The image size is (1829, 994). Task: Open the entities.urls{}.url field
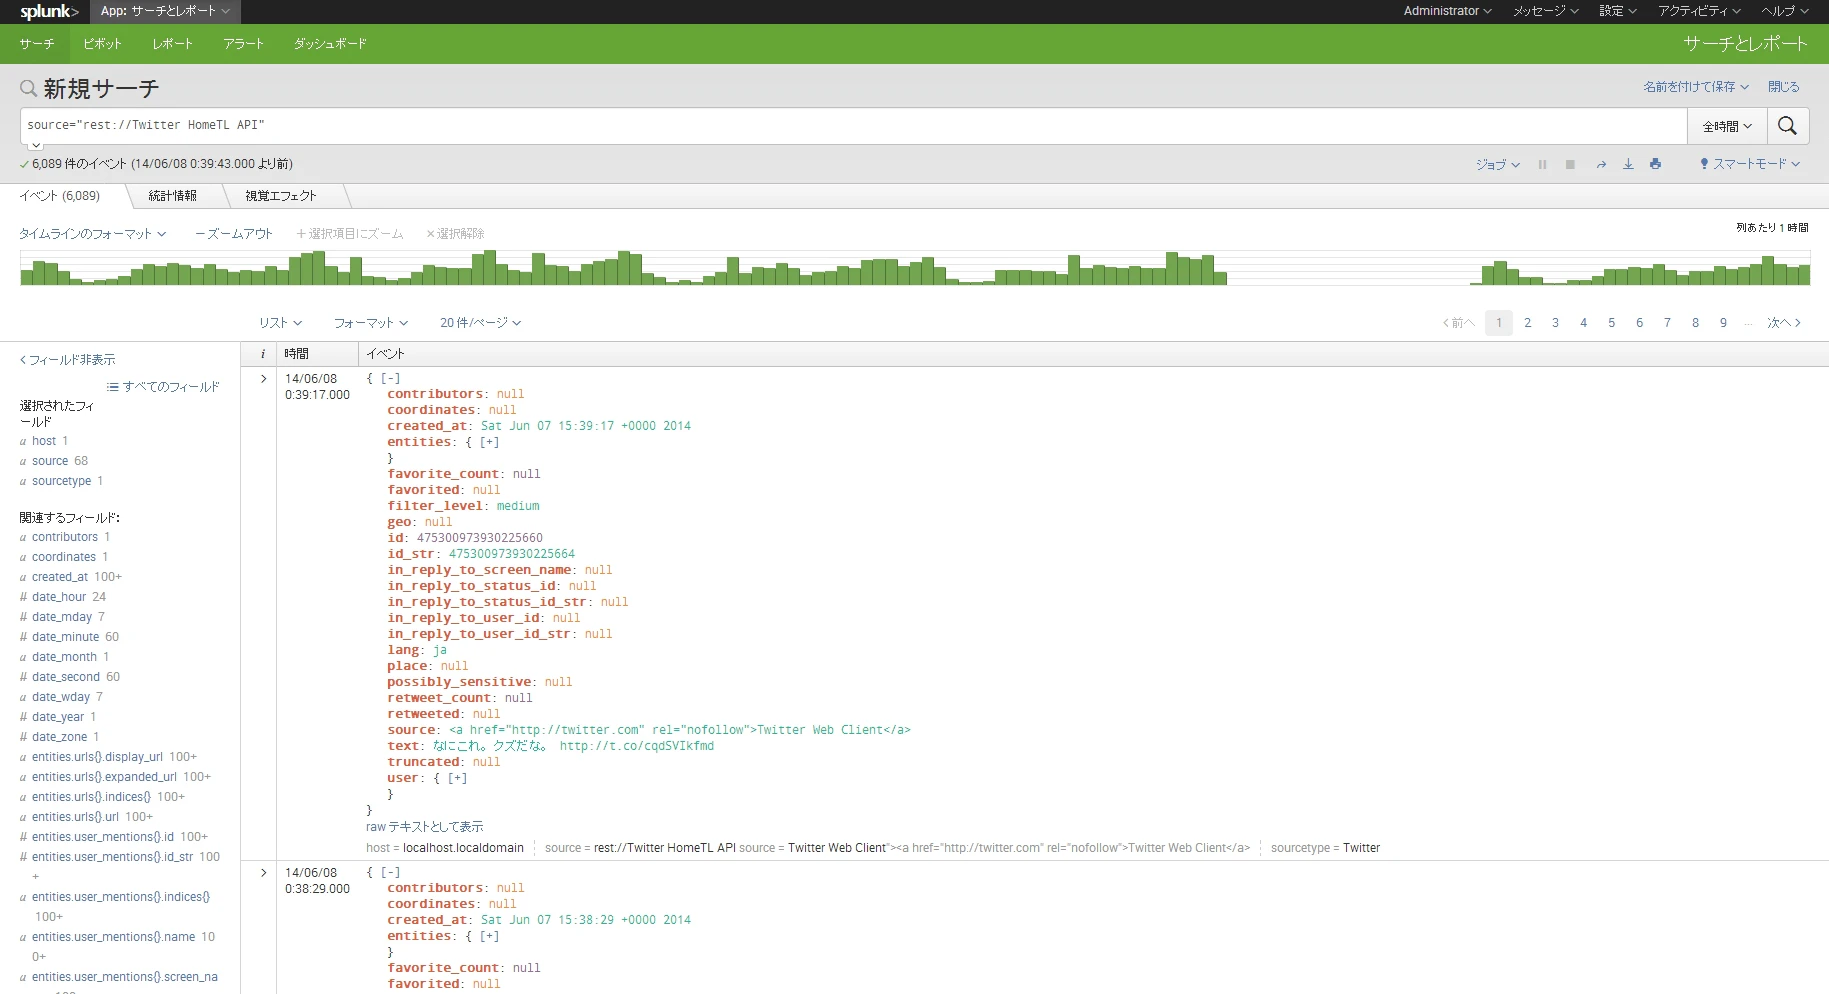pos(75,817)
